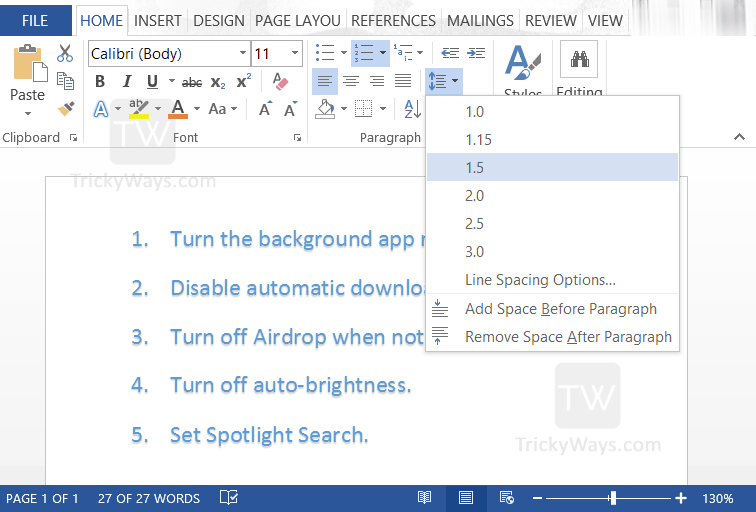Switch to Web Layout view icon

tap(507, 498)
